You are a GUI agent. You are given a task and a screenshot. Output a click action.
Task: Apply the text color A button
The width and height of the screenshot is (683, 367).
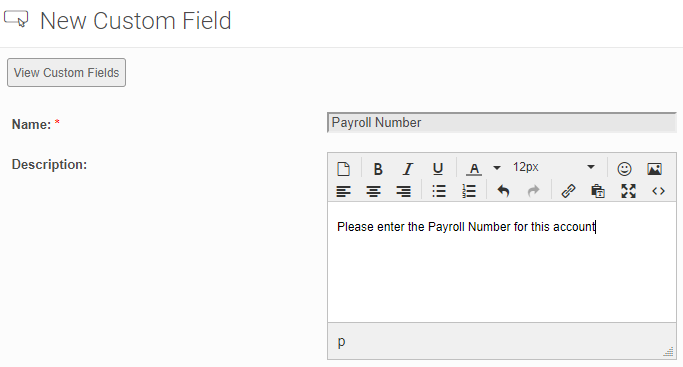coord(474,168)
